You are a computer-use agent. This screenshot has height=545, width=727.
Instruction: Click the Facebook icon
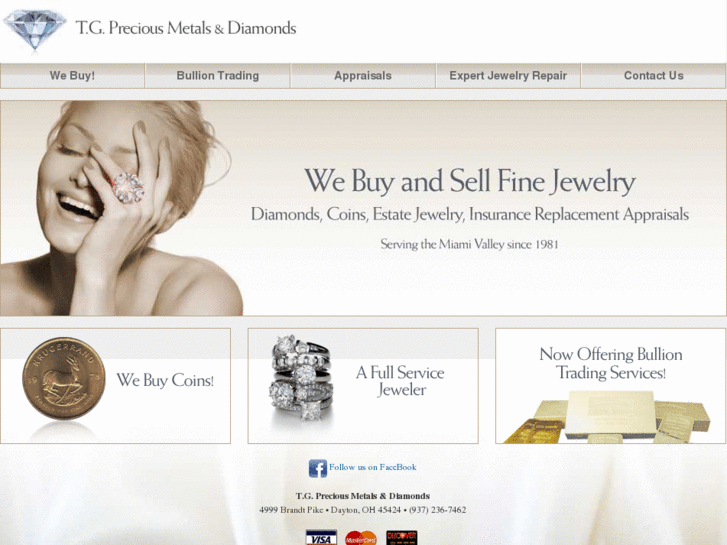(318, 468)
